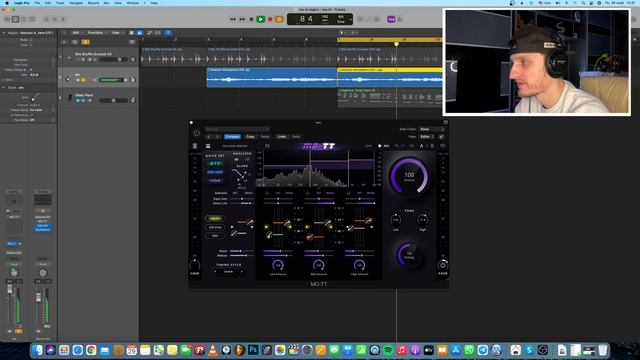The width and height of the screenshot is (640, 360).
Task: Click the Play button in transport
Action: coord(260,19)
